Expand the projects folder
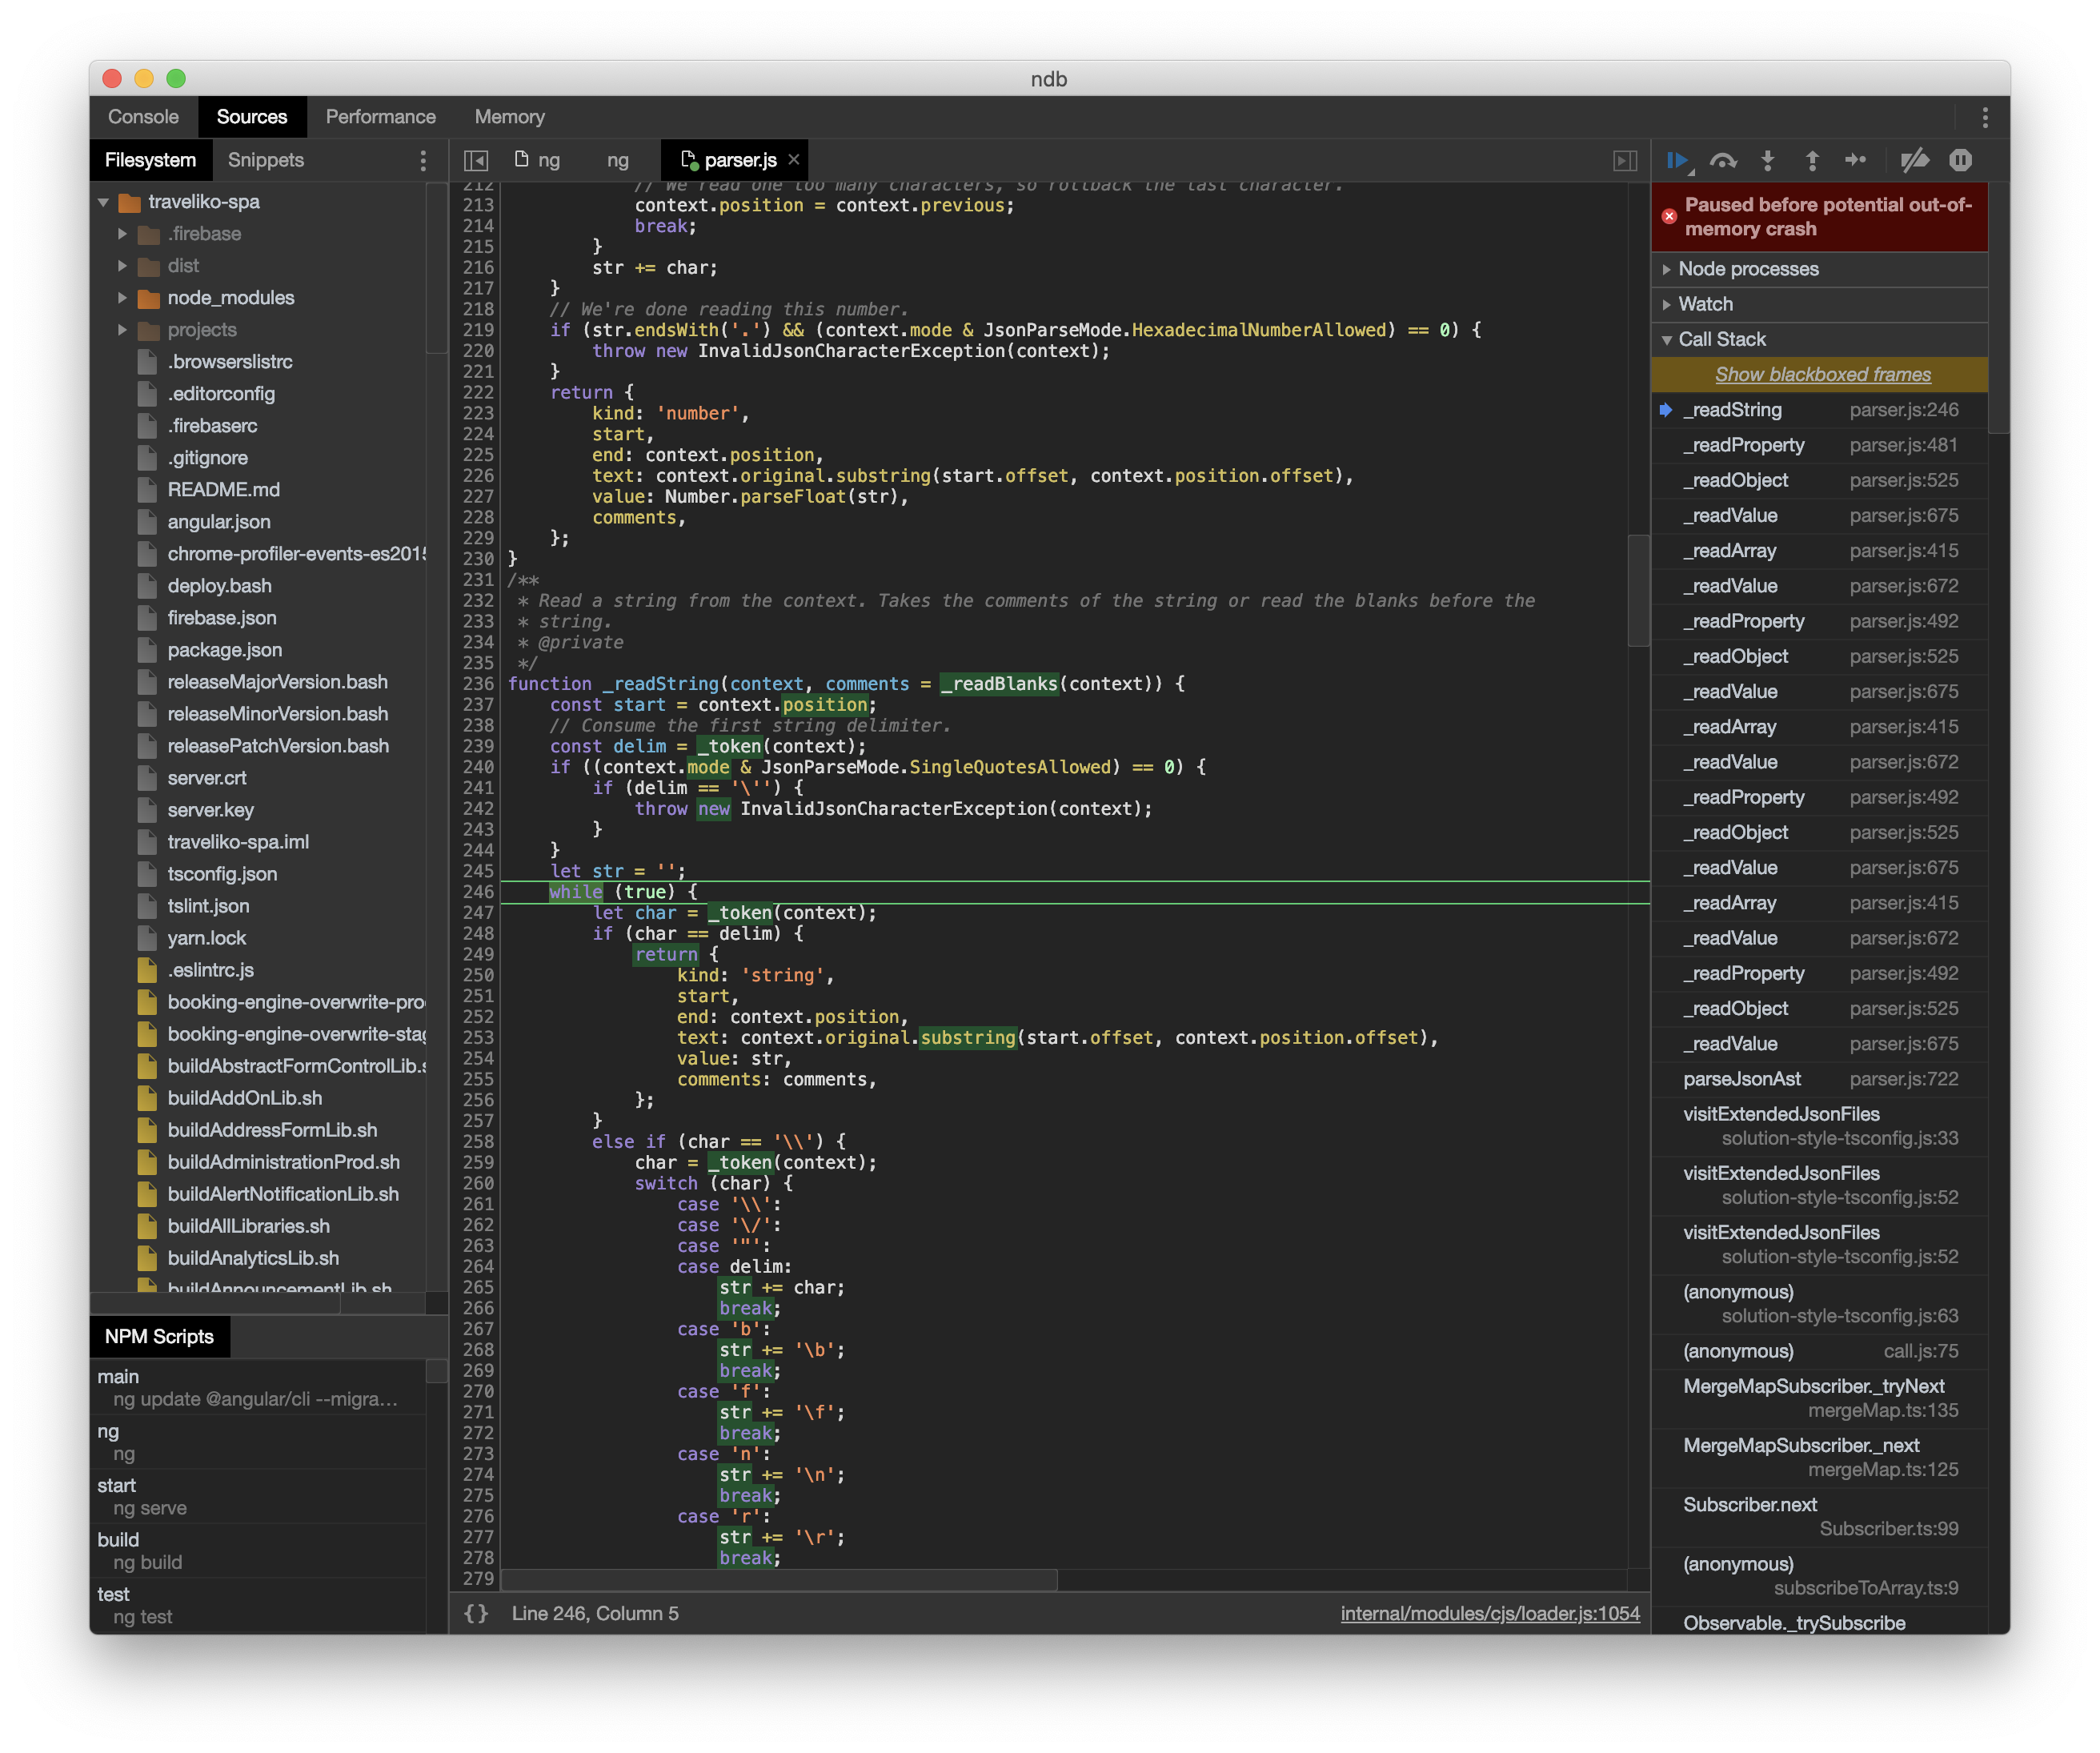Image resolution: width=2100 pixels, height=1753 pixels. click(122, 330)
